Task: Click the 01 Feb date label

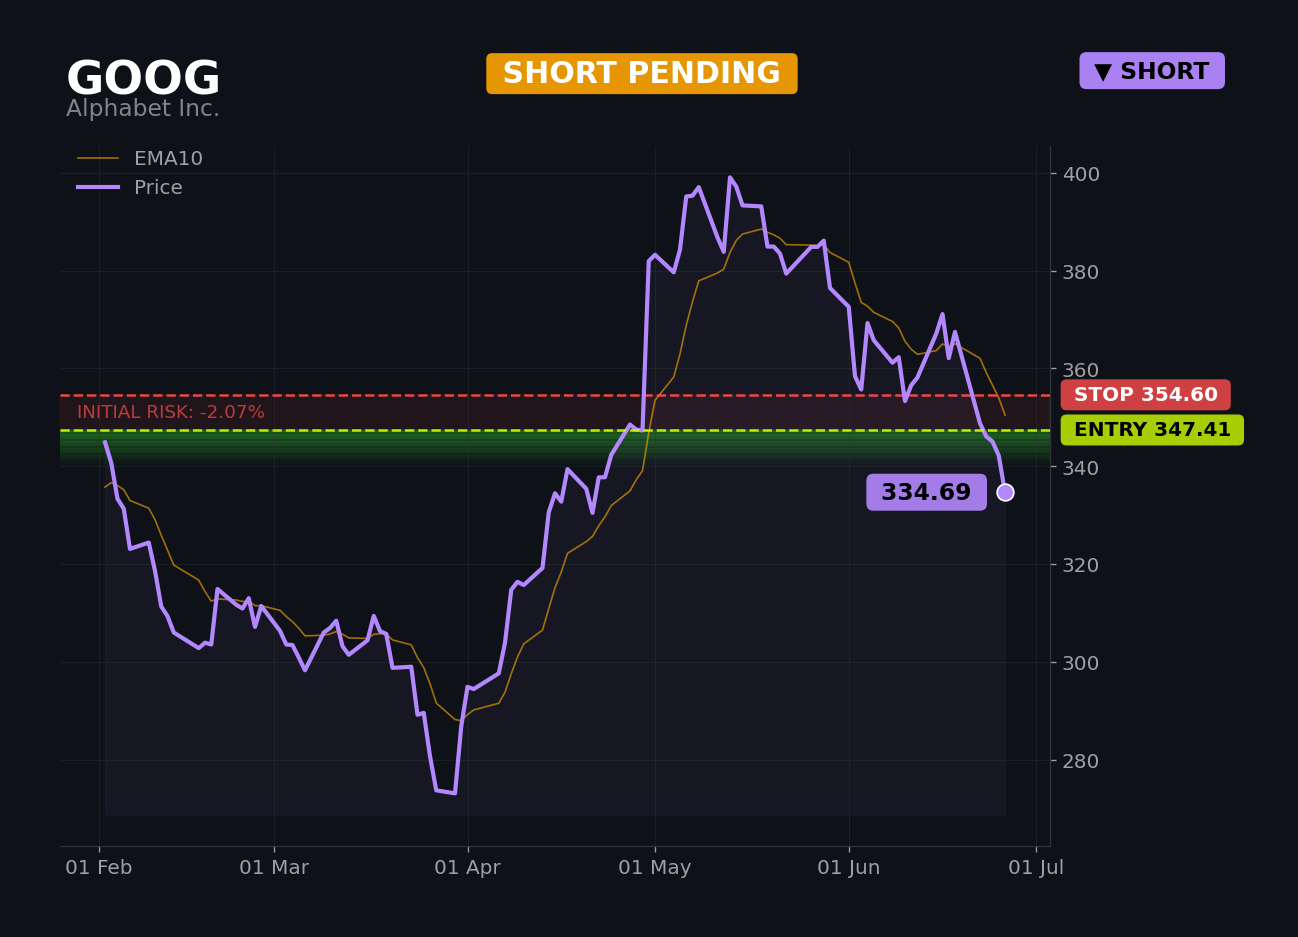Action: (x=99, y=868)
